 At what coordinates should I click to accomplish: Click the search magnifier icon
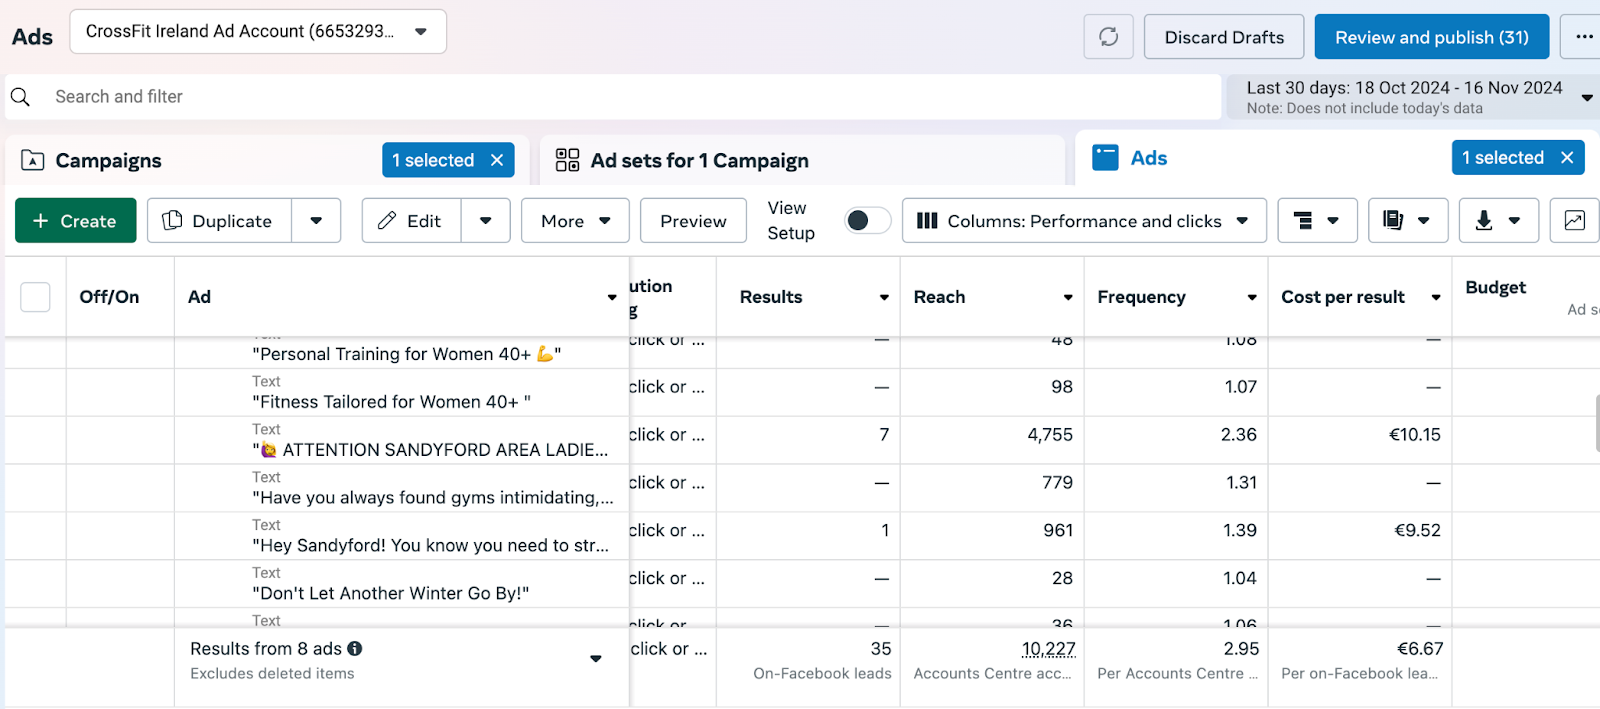point(20,97)
